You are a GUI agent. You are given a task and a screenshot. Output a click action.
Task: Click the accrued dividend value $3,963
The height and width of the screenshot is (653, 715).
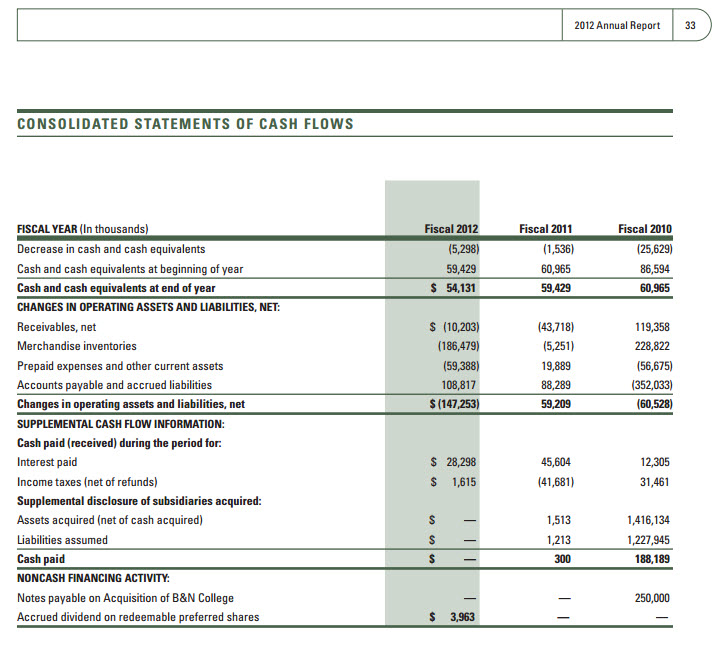(452, 617)
